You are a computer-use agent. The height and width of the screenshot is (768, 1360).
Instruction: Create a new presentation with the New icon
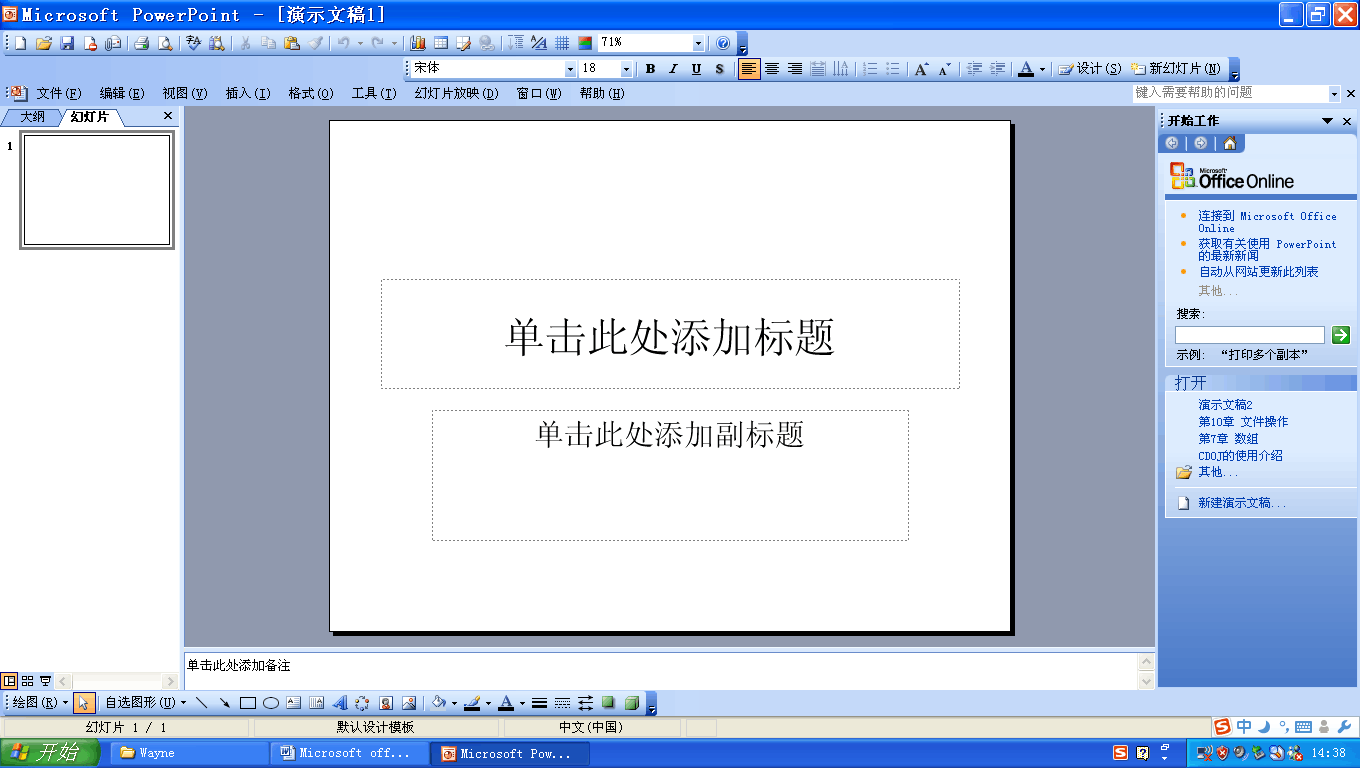click(x=20, y=43)
